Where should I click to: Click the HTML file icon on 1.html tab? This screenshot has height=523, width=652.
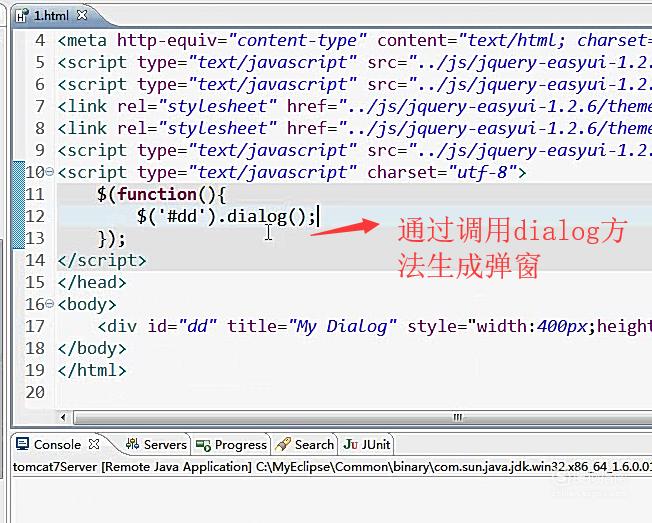[x=22, y=16]
